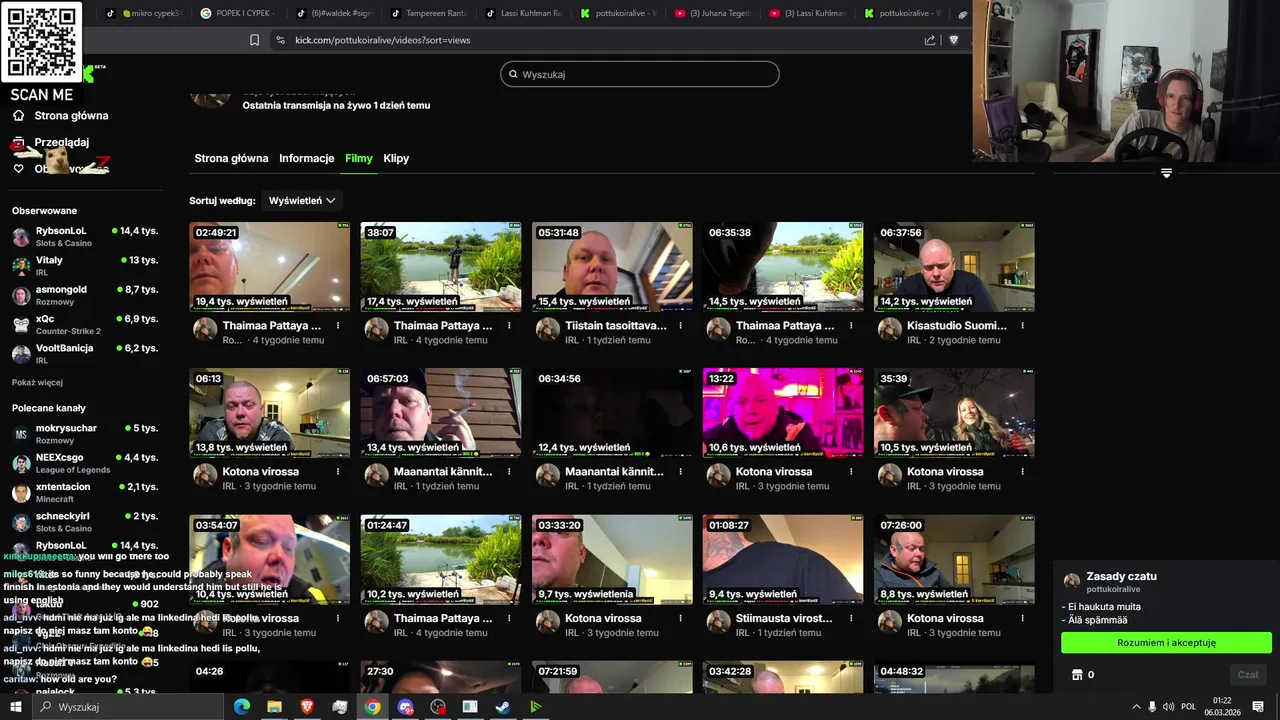The height and width of the screenshot is (720, 1280).
Task: Open schneckyirl channel in recommended list
Action: (x=84, y=522)
